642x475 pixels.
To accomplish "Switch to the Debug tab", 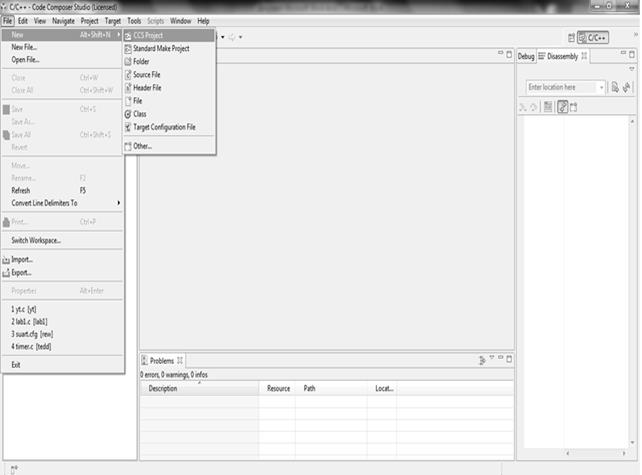I will click(526, 57).
